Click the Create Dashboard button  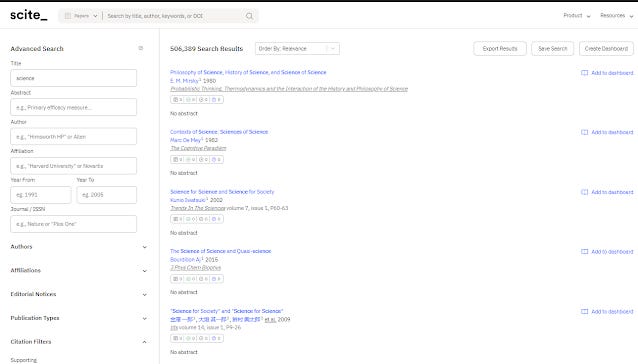point(606,48)
